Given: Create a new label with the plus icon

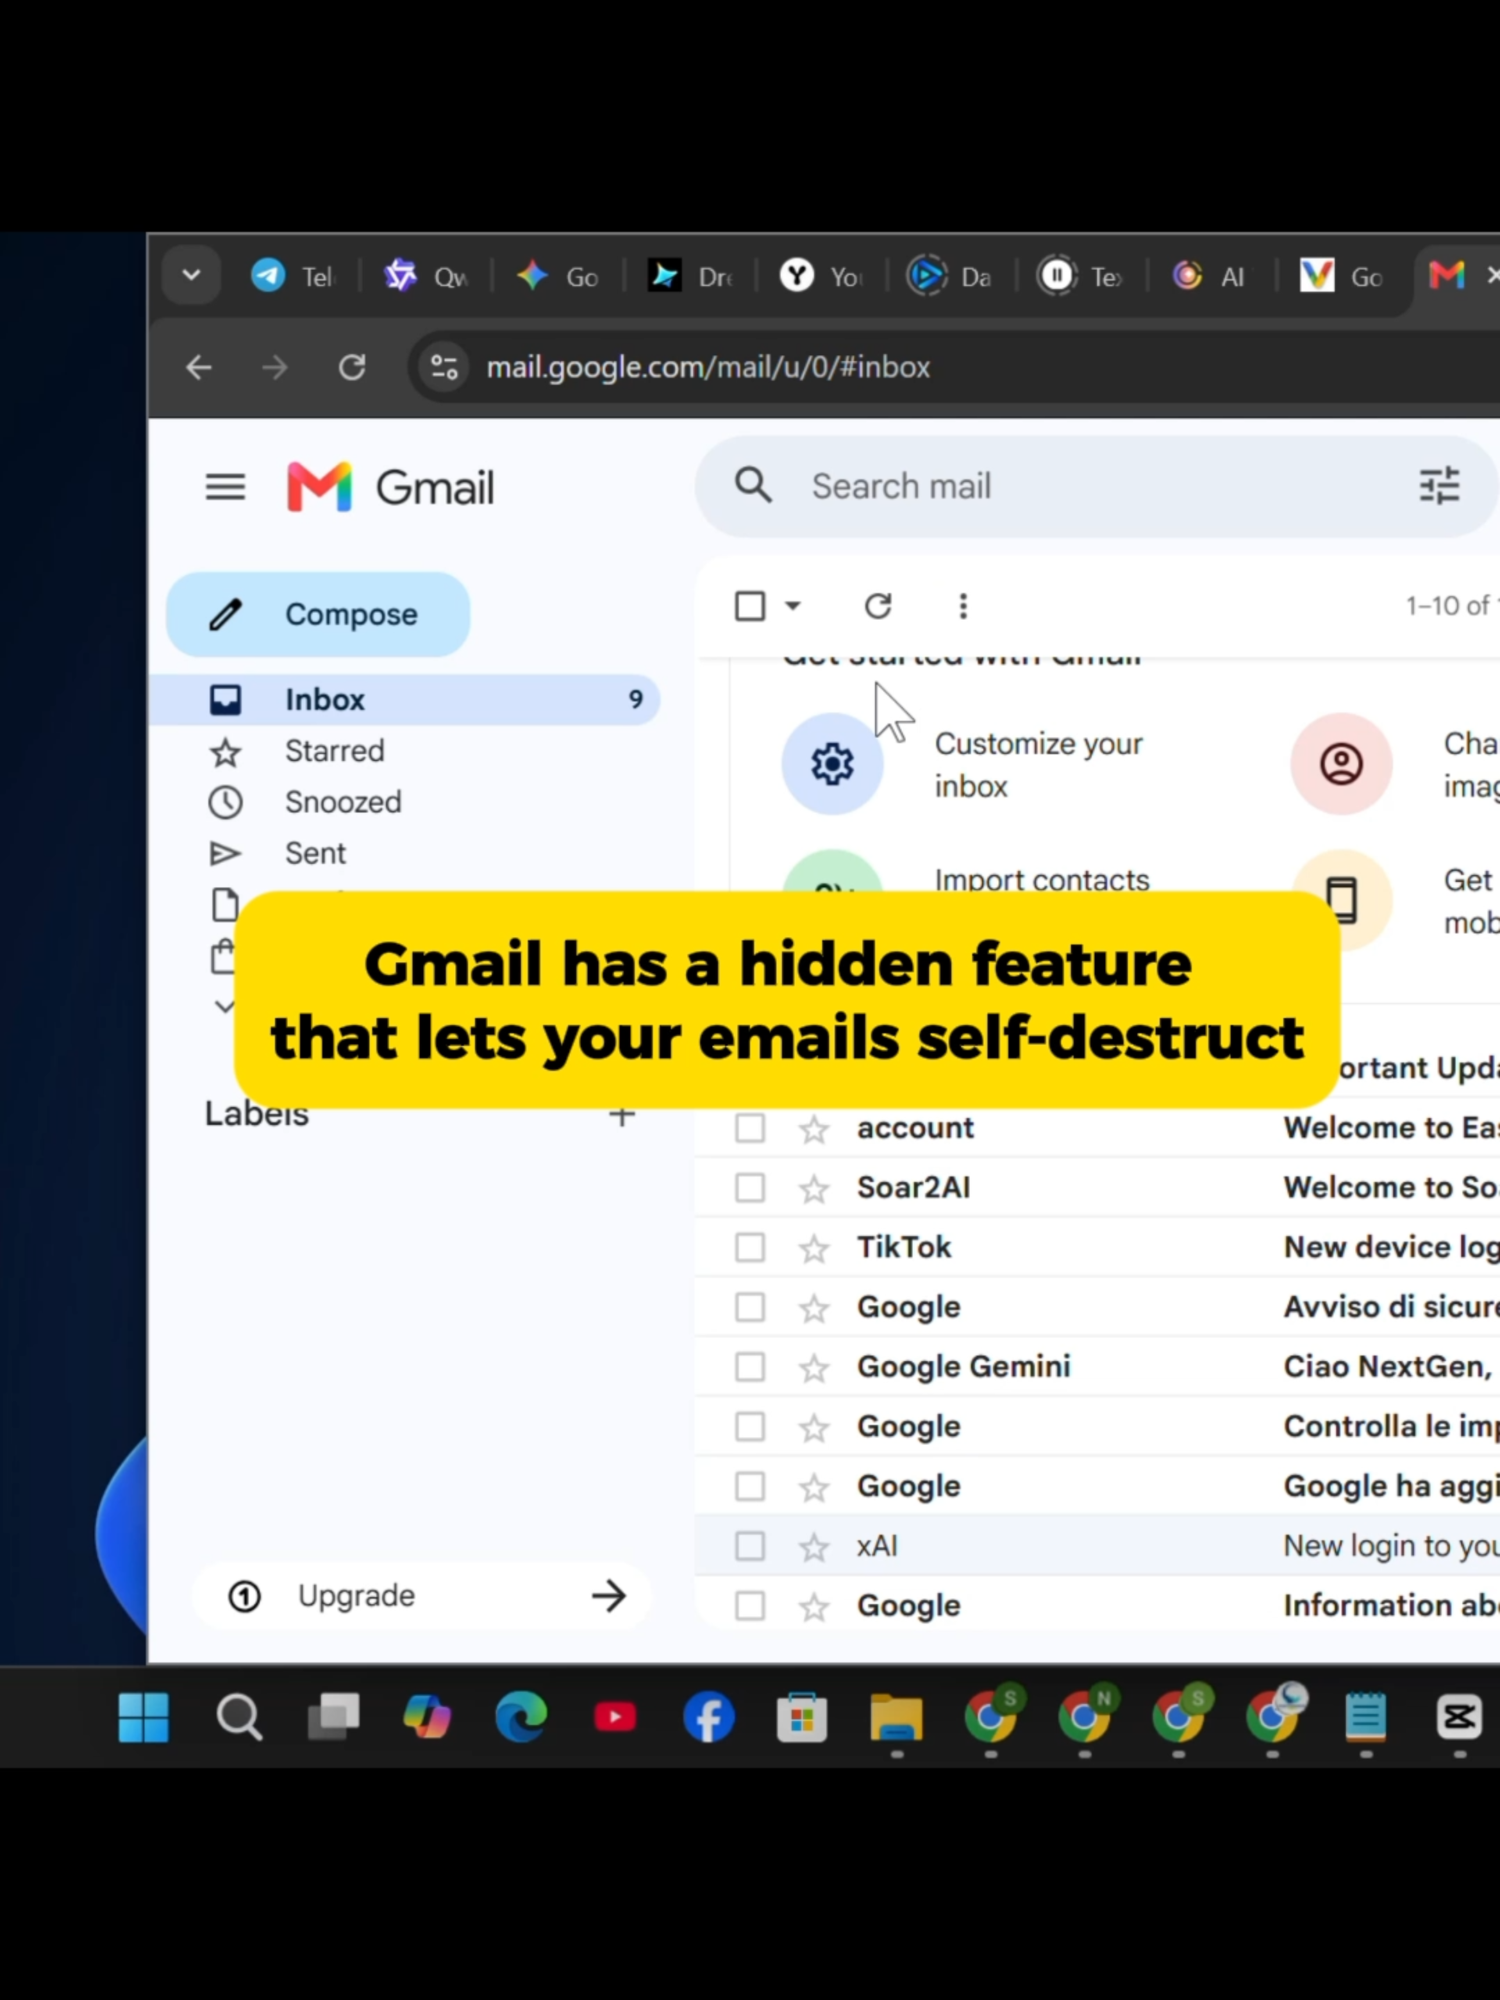Looking at the screenshot, I should (x=622, y=1115).
